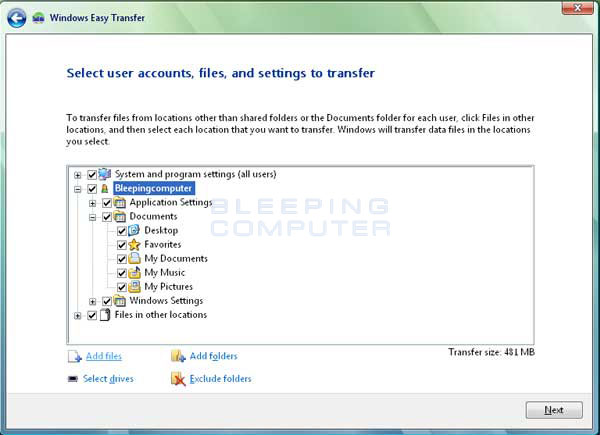Open the Select drives link
Screen dimensions: 600x435
pyautogui.click(x=108, y=379)
